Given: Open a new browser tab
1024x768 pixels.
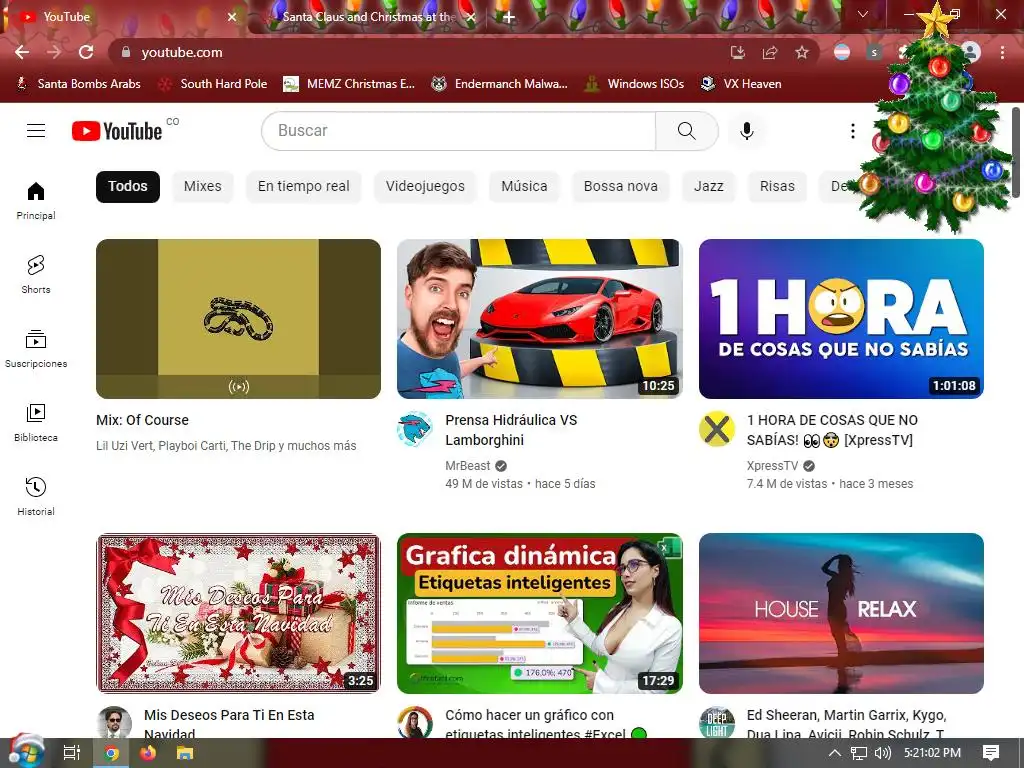Looking at the screenshot, I should (x=509, y=17).
